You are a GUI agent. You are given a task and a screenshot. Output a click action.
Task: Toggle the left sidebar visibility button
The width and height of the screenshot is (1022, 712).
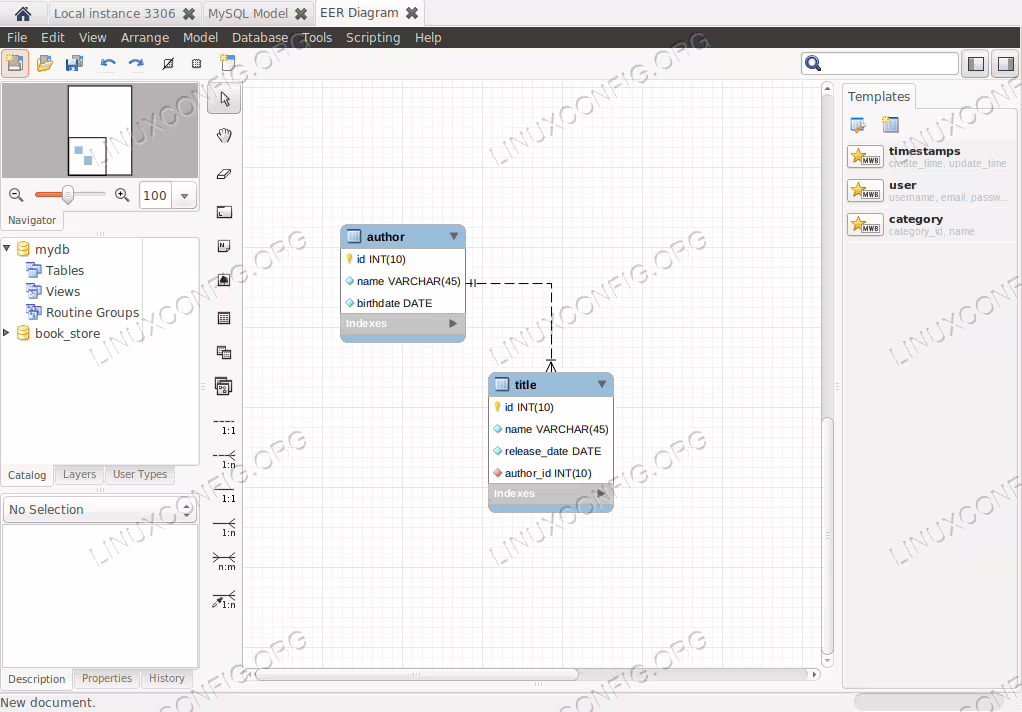tap(976, 63)
